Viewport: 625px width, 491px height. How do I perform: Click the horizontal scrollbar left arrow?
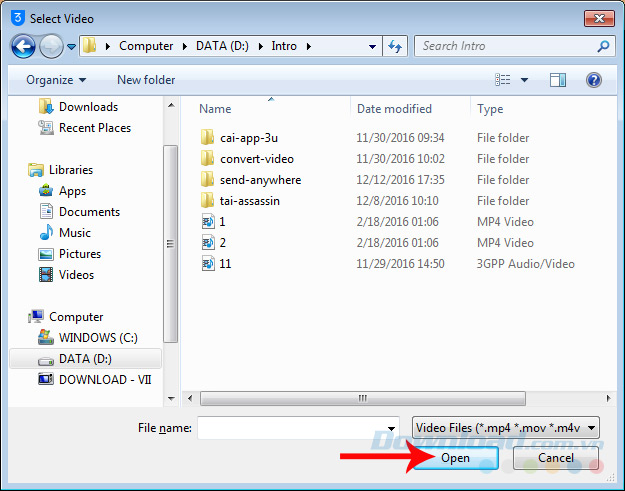coord(190,398)
